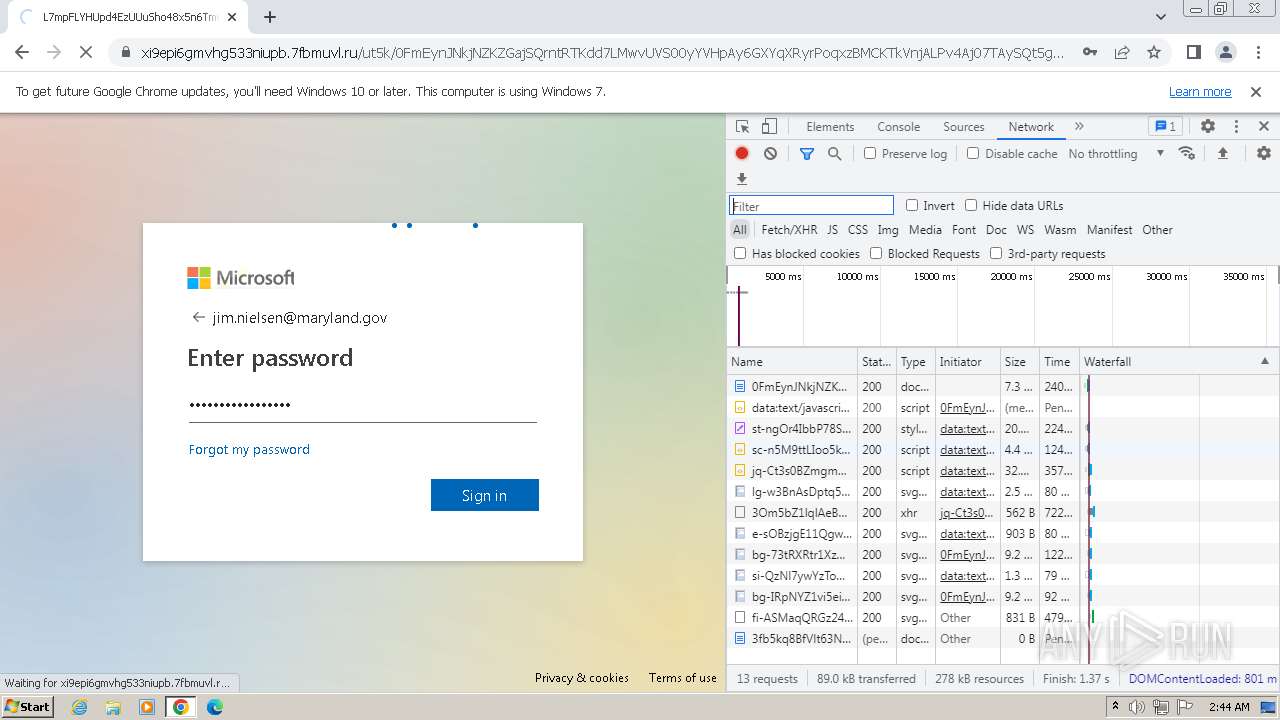Sort requests by Name column
The image size is (1280, 720).
(793, 362)
